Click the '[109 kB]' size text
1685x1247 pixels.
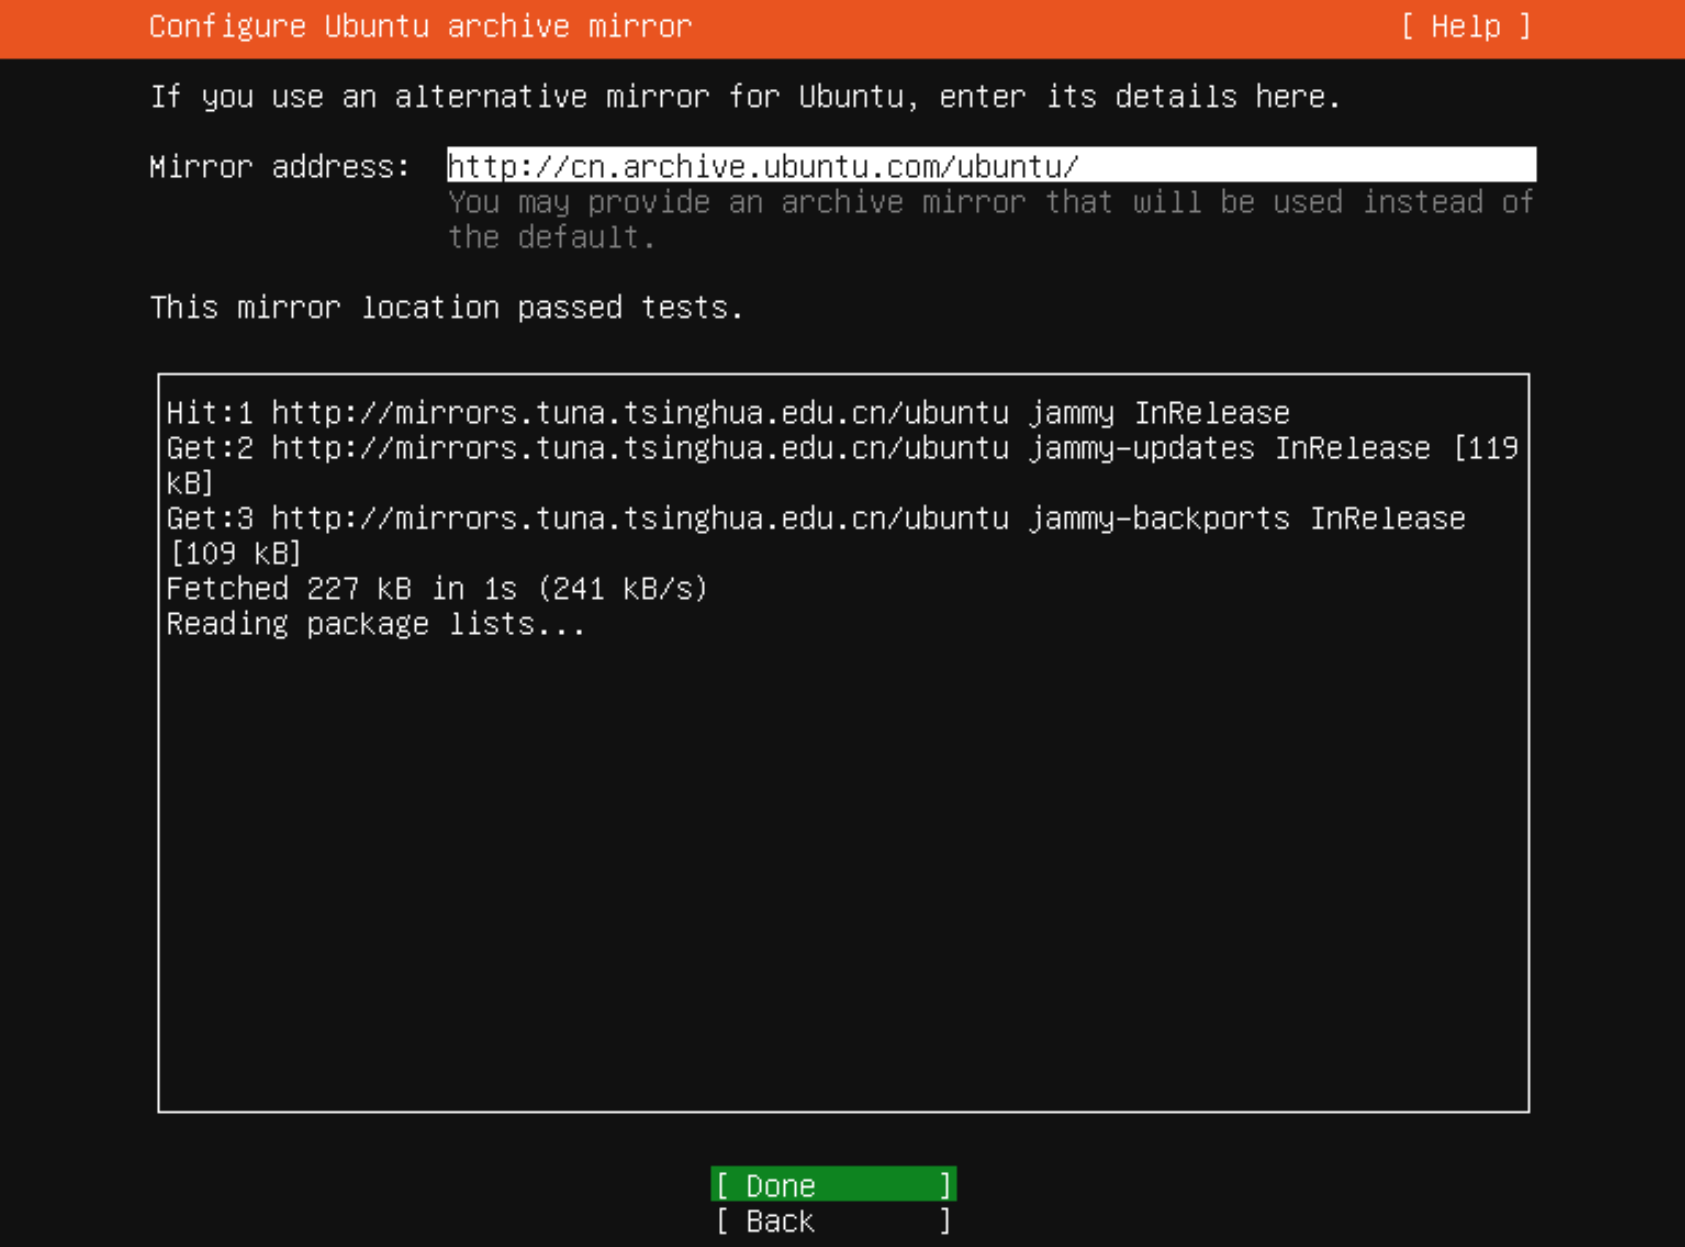click(235, 554)
